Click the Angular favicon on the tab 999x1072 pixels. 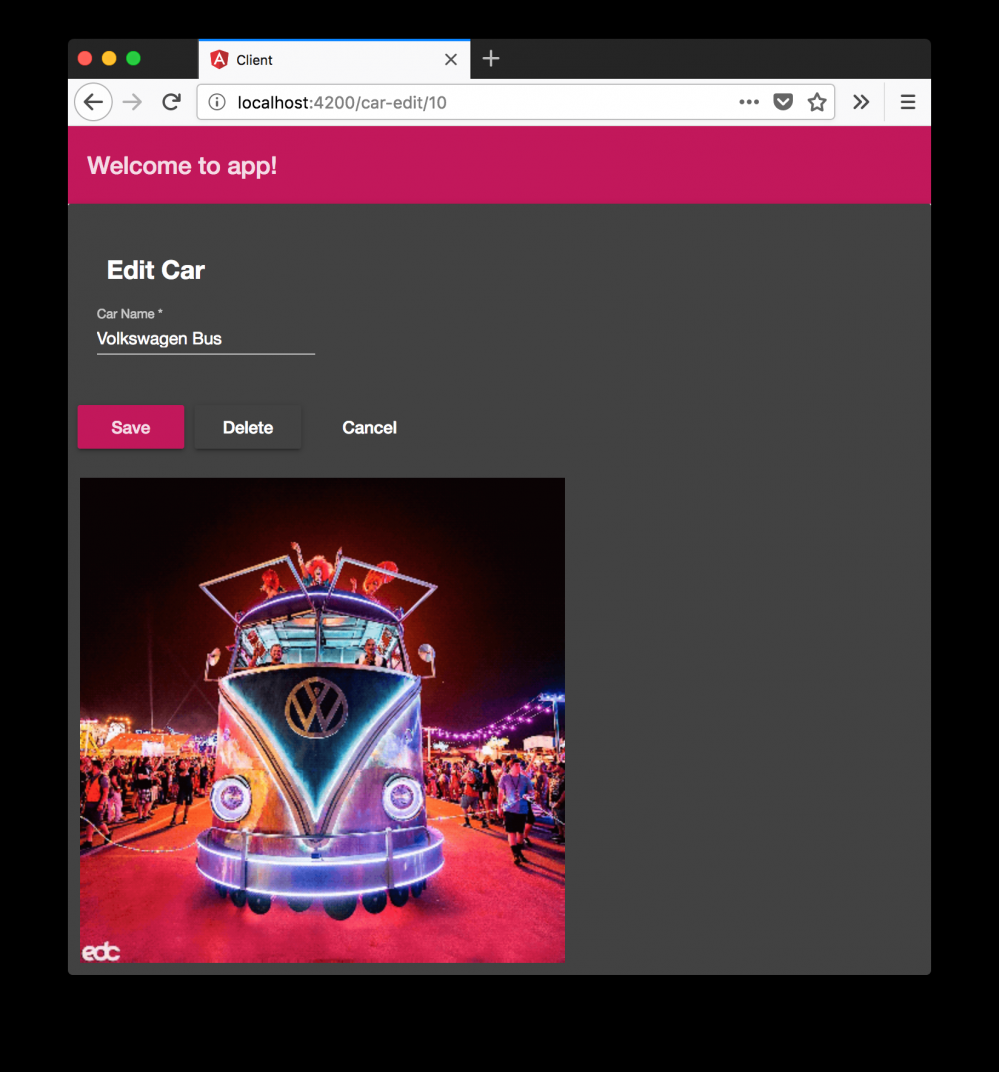coord(219,60)
